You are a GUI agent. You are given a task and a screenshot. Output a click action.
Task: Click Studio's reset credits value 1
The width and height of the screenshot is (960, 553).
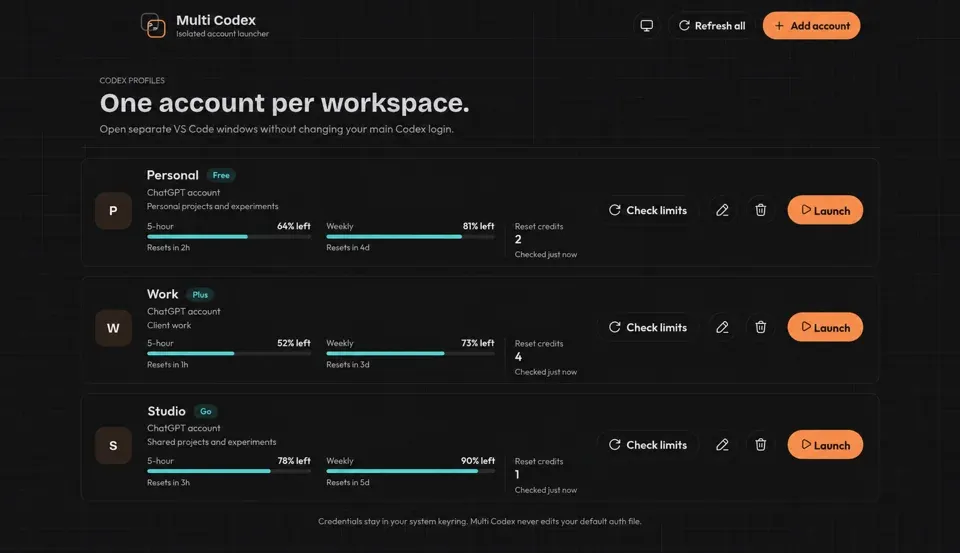pos(517,475)
